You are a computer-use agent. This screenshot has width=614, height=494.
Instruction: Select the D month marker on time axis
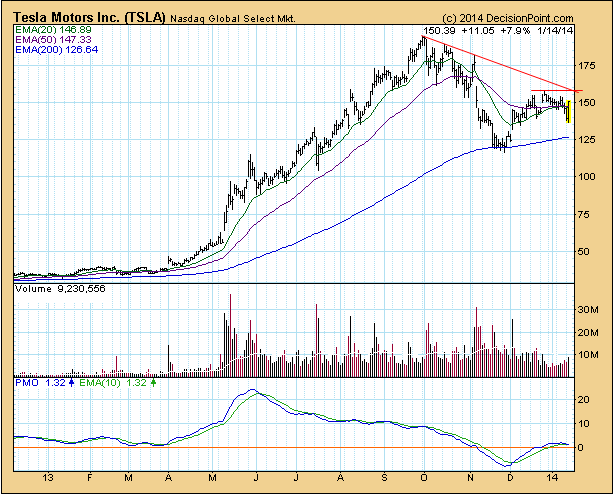pos(511,480)
